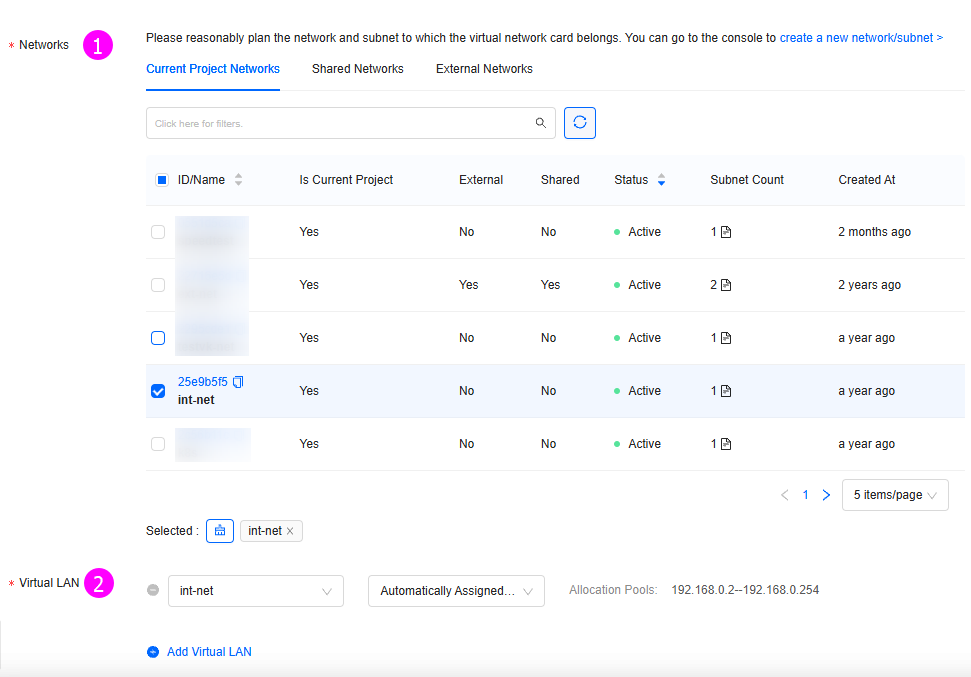This screenshot has height=677, width=971.
Task: Open create a new network/subnet link
Action: (x=861, y=38)
